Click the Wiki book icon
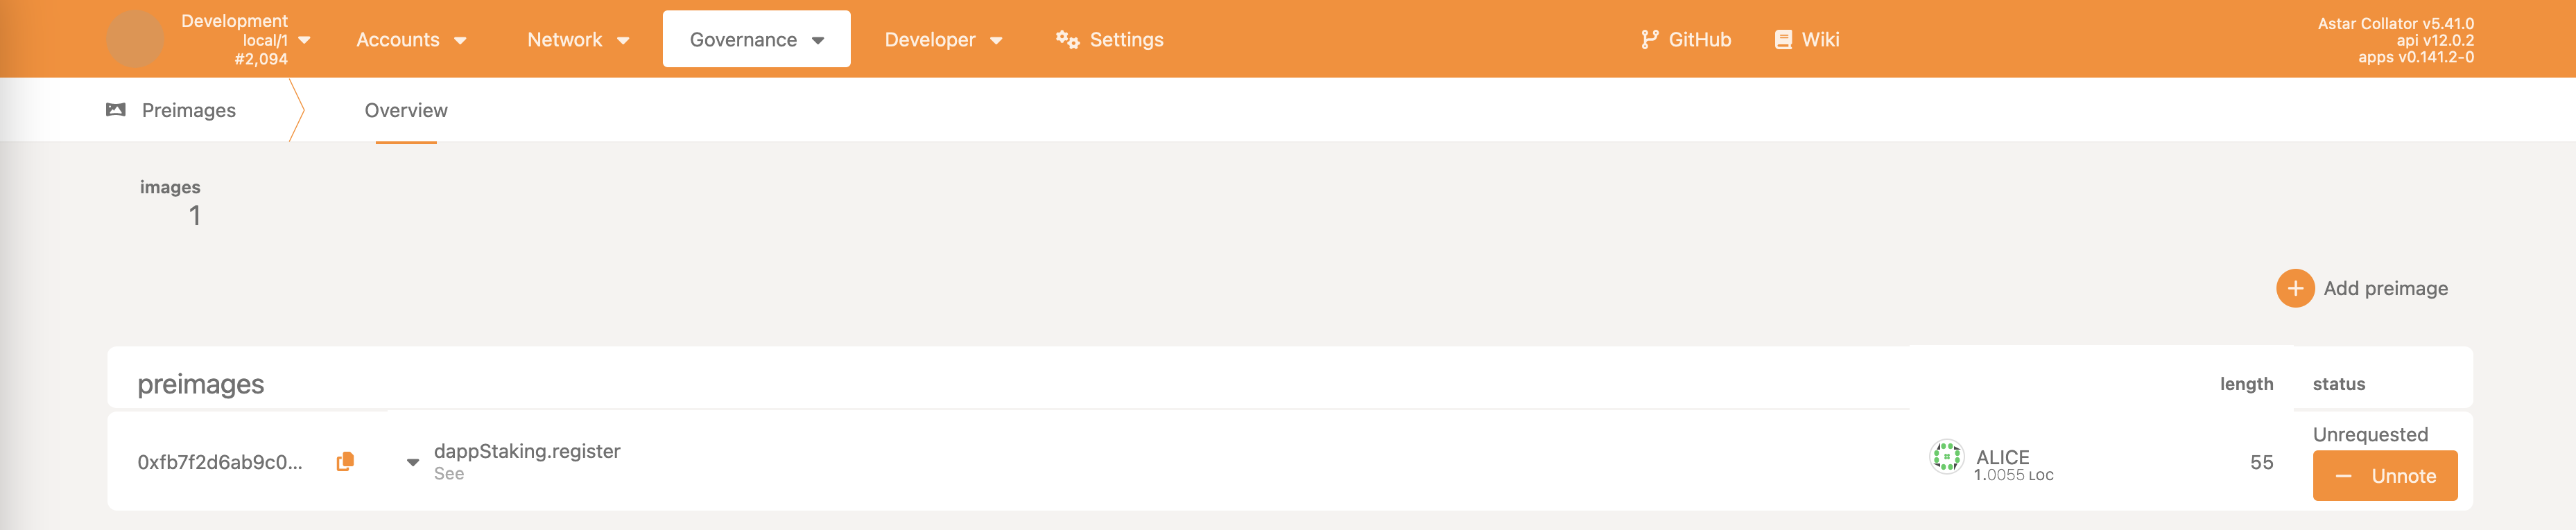 point(1782,39)
